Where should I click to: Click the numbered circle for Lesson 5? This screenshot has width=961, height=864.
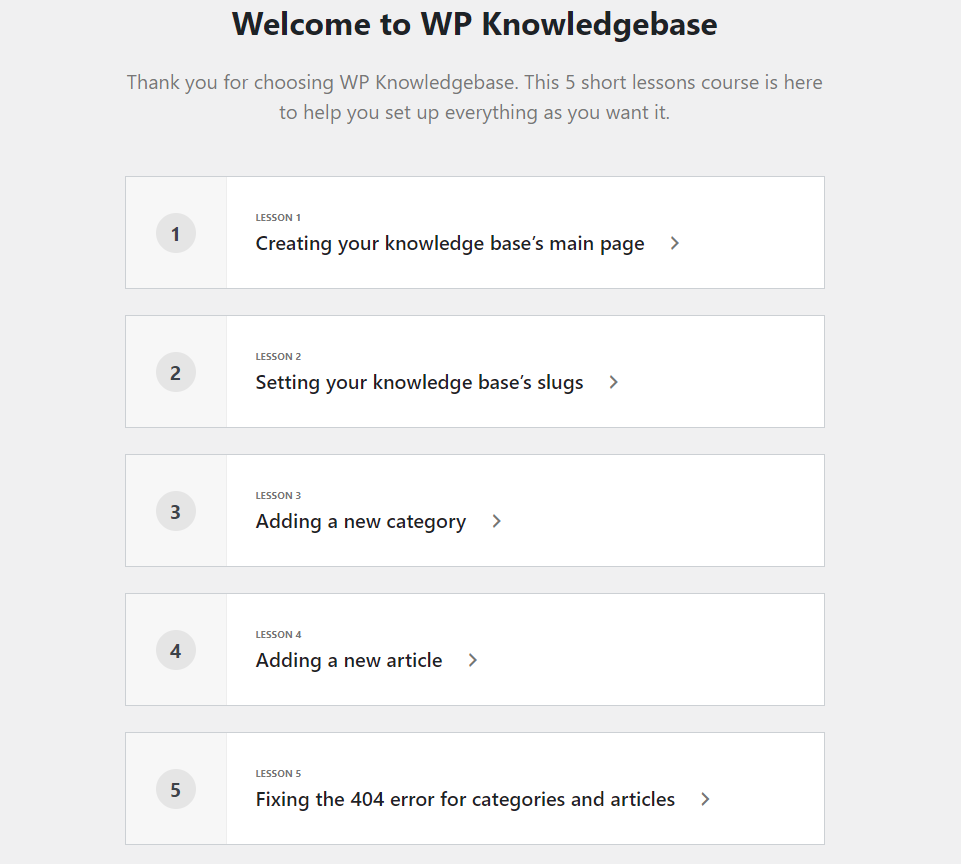[x=176, y=789]
